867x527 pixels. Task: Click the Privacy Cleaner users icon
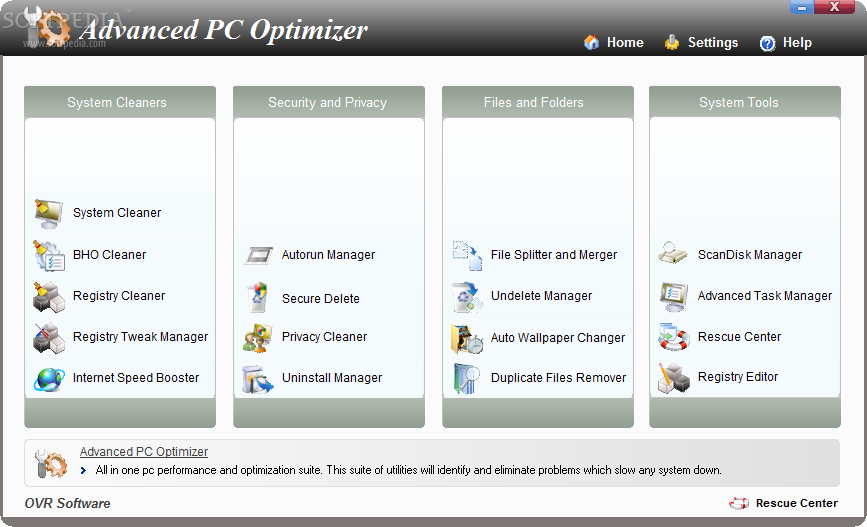coord(258,338)
